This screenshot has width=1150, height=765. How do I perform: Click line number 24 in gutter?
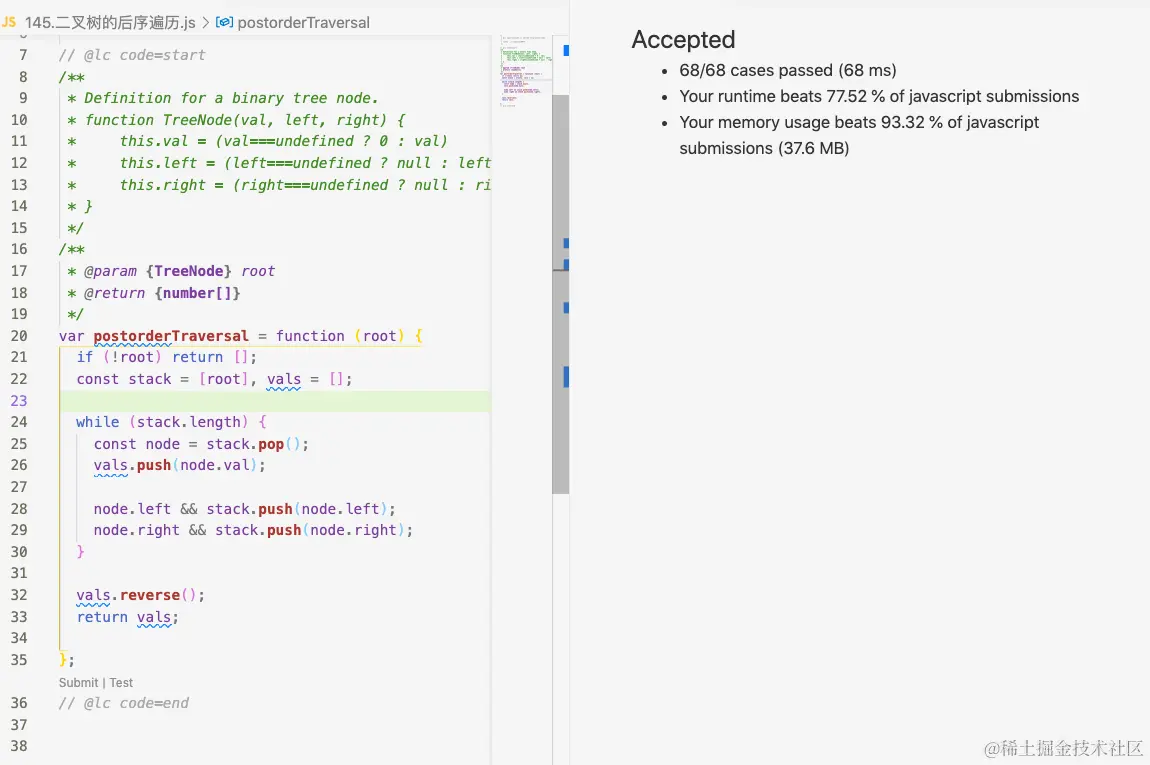18,422
